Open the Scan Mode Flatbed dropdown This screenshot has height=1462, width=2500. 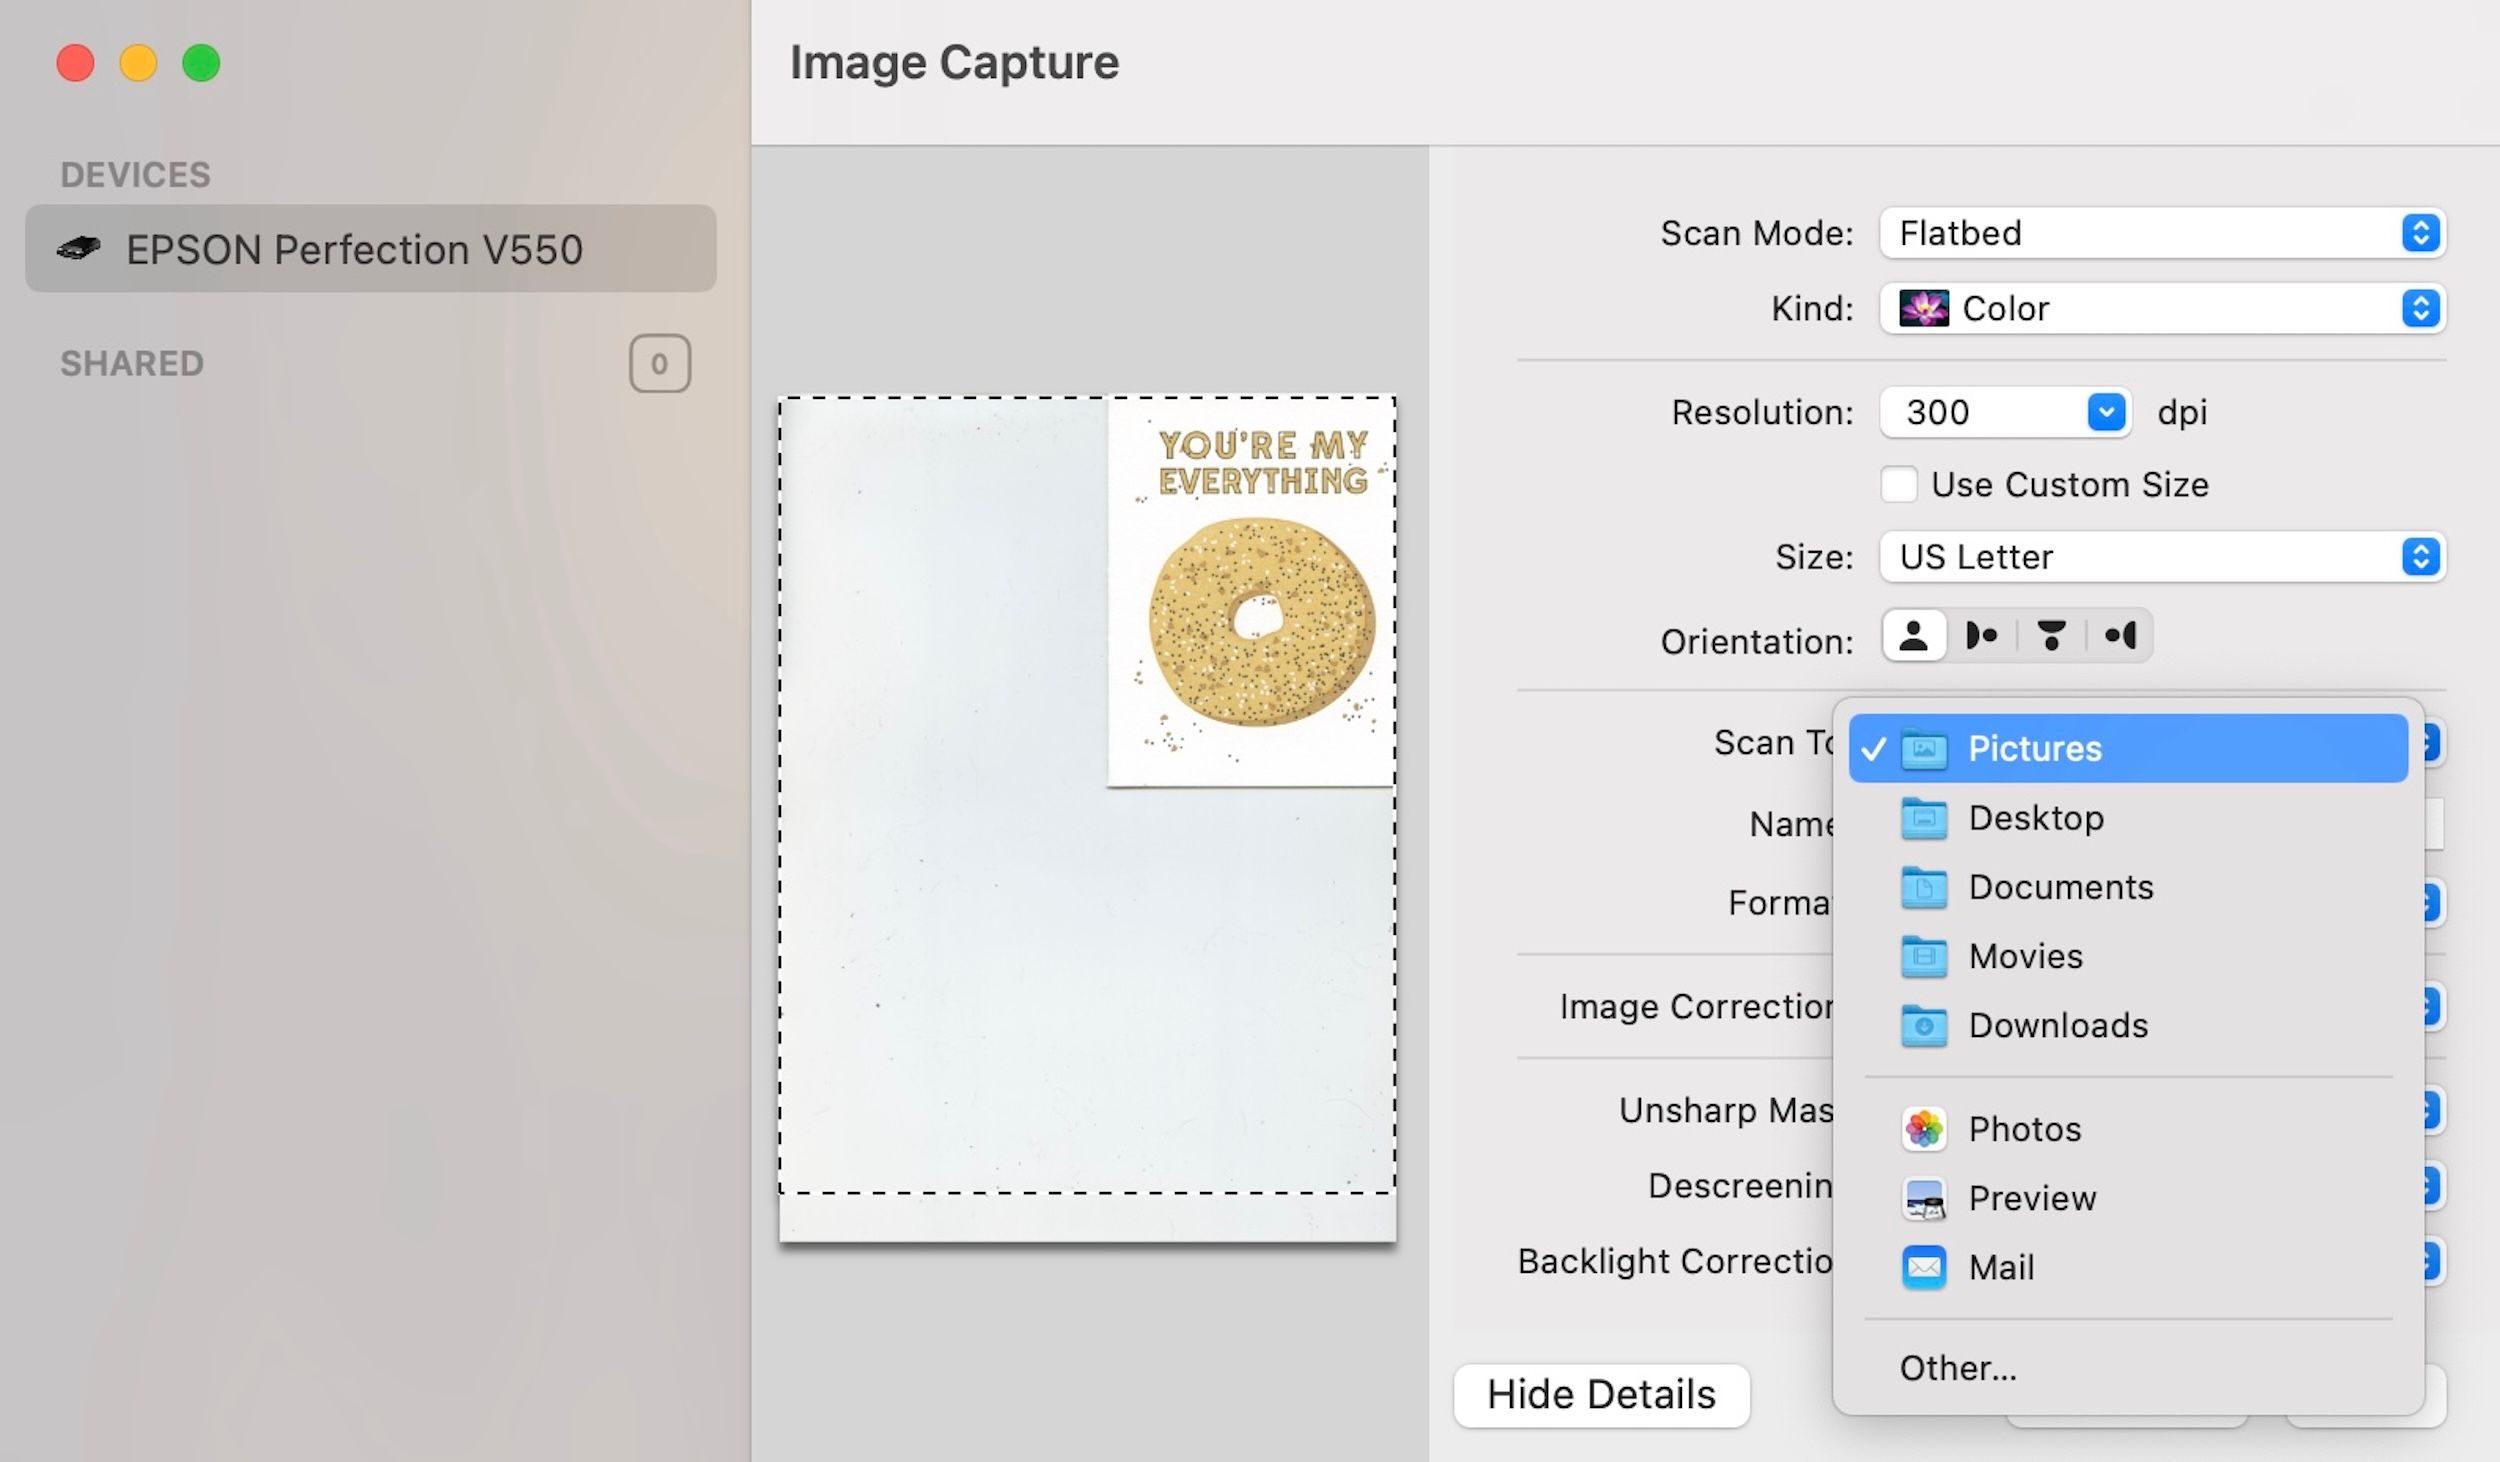pos(2162,233)
